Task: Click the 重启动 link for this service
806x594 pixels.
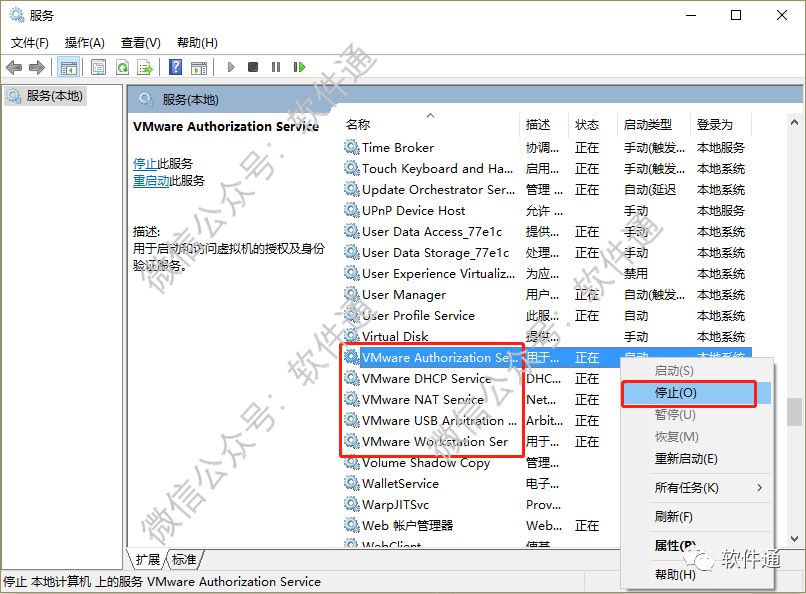Action: click(151, 181)
